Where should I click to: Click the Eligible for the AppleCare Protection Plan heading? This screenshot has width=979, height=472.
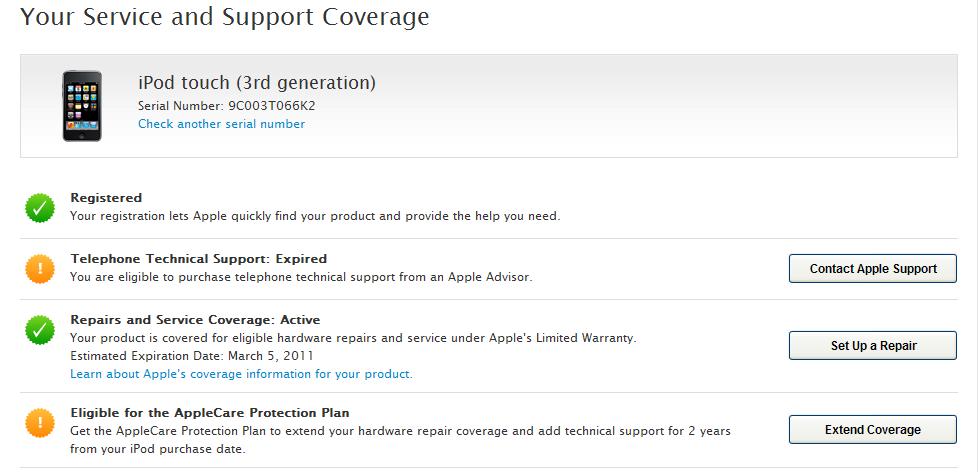pyautogui.click(x=209, y=413)
